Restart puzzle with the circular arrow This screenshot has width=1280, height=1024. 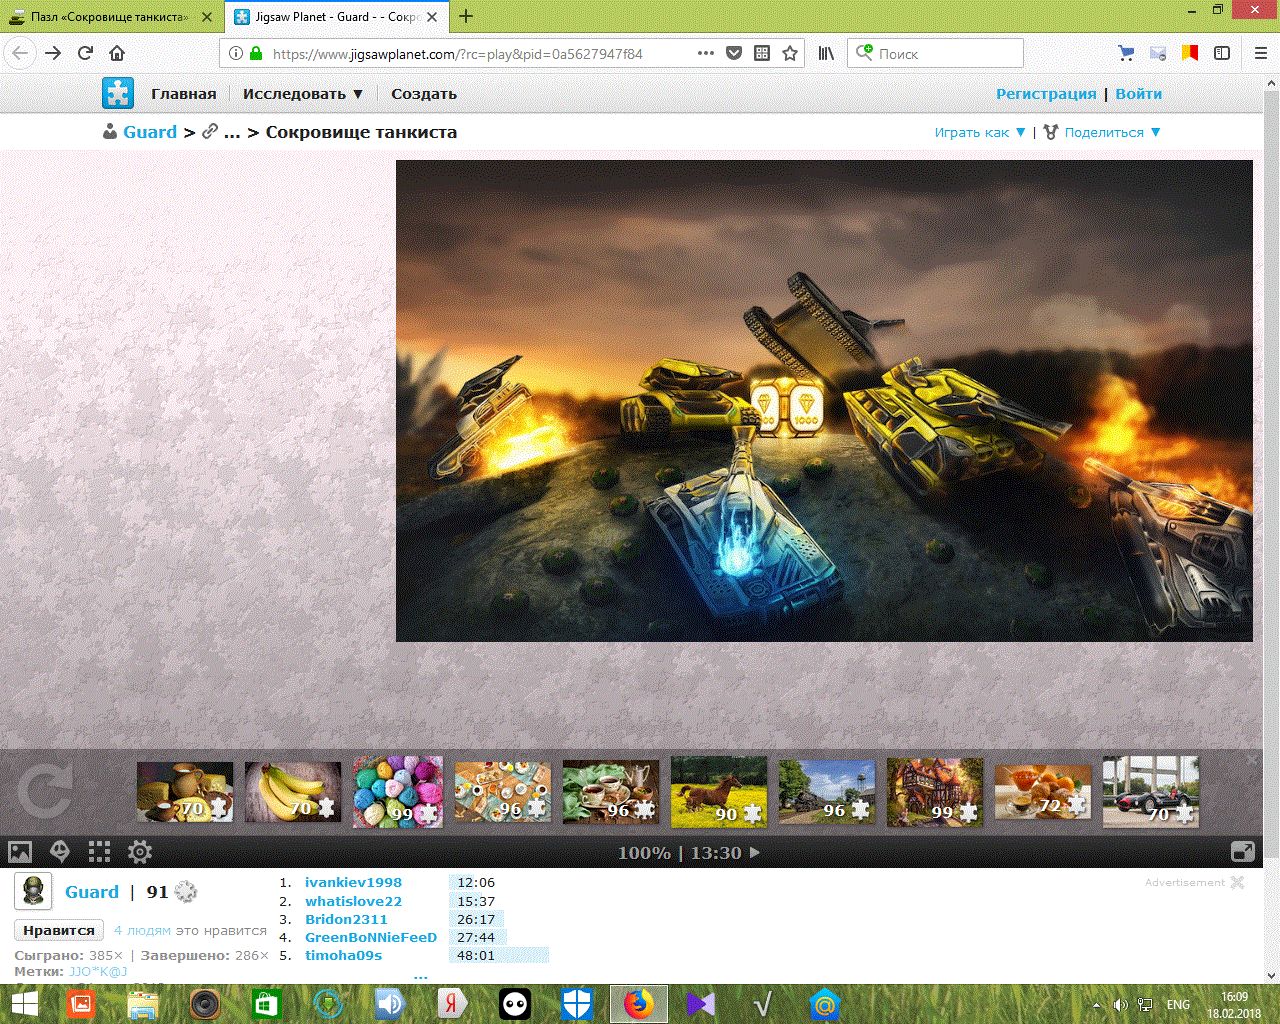coord(45,791)
